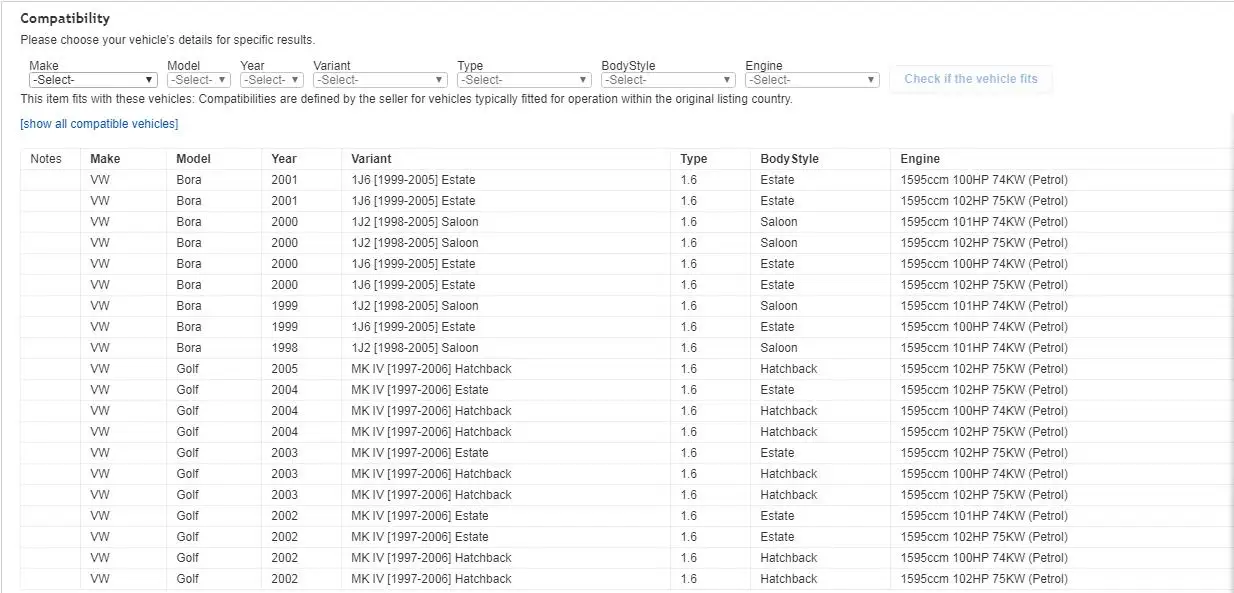Click the Please choose your vehicle's details text
This screenshot has width=1234, height=593.
tap(167, 40)
